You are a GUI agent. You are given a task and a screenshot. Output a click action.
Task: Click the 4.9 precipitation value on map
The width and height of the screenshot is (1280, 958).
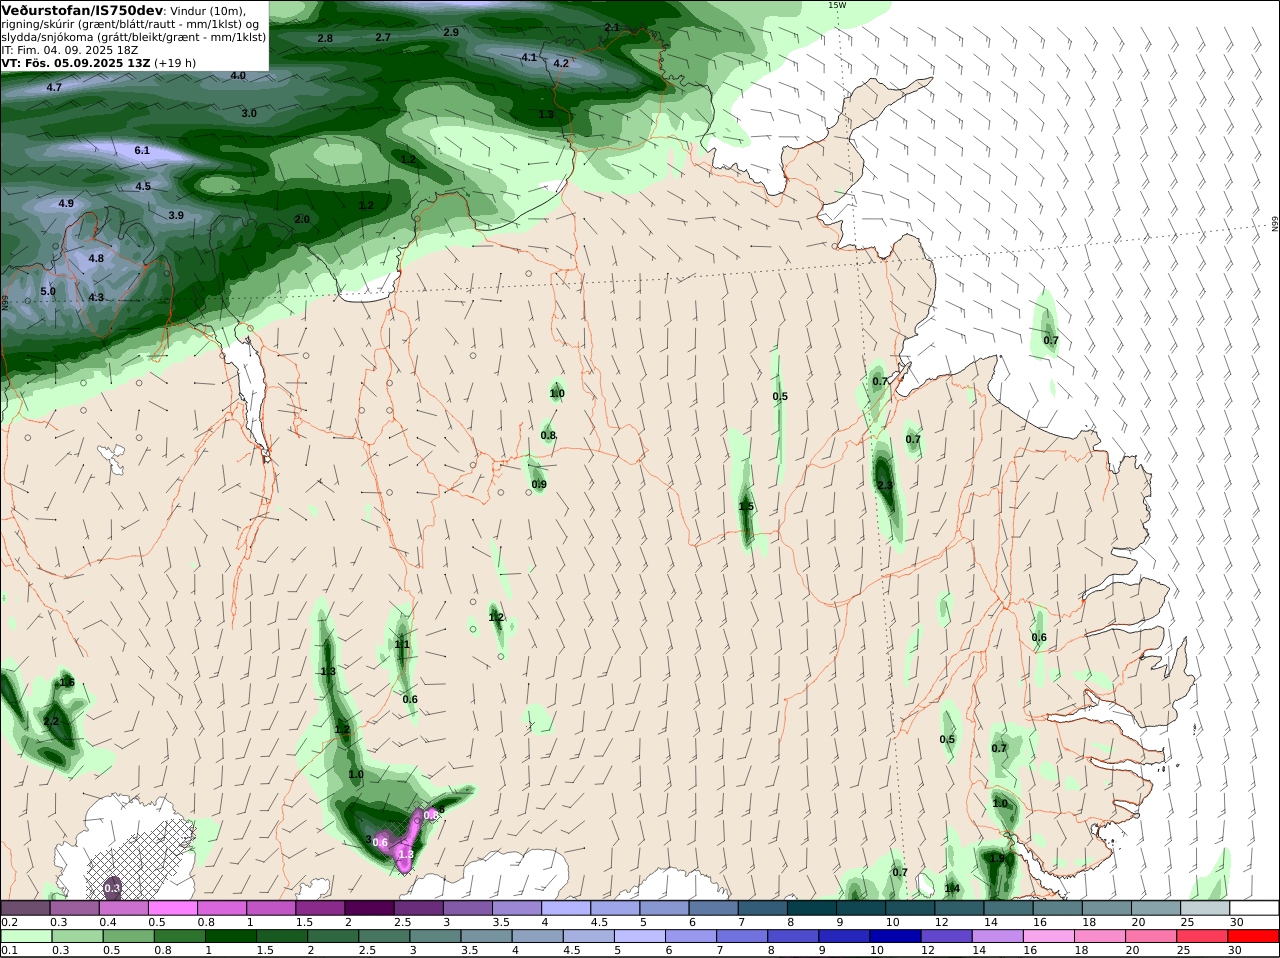(x=66, y=203)
